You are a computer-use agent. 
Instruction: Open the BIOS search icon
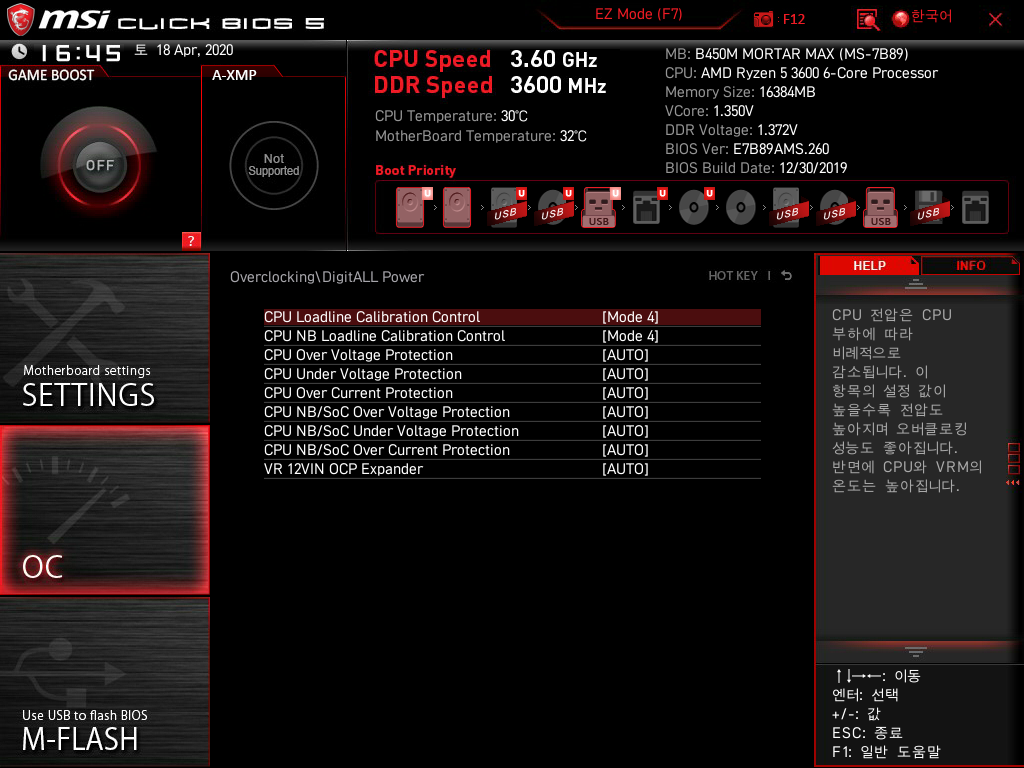pos(867,20)
